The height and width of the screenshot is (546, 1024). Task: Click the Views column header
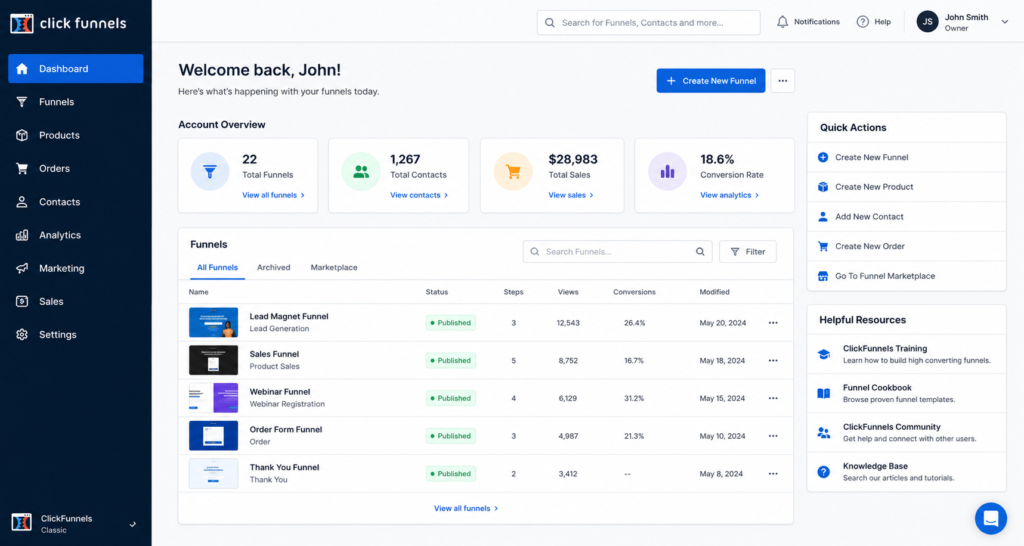pos(568,292)
